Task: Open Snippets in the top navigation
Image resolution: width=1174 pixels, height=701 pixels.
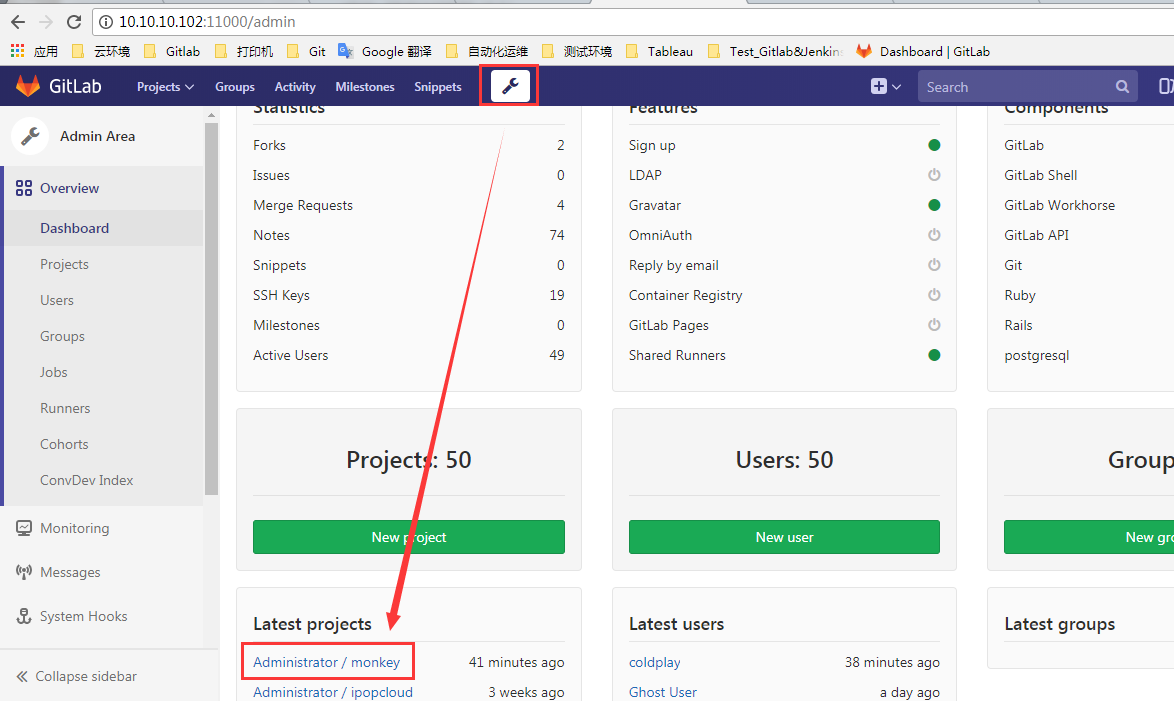Action: pos(437,87)
